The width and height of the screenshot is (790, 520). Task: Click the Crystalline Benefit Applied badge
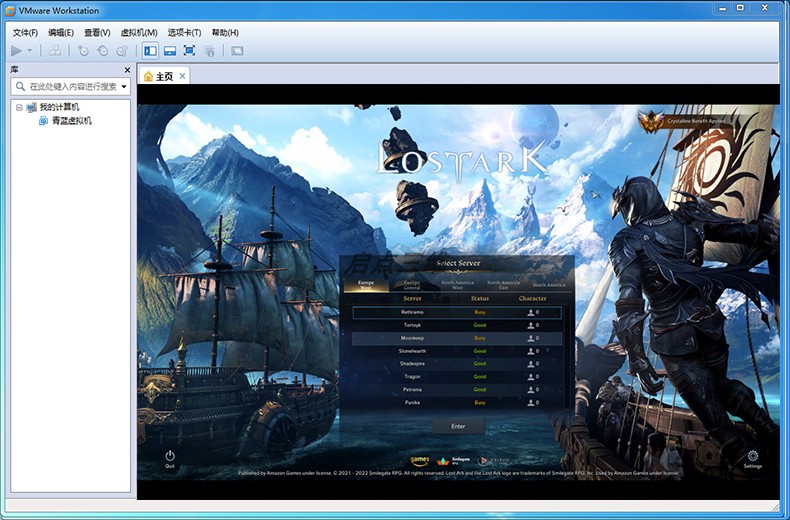(x=685, y=121)
